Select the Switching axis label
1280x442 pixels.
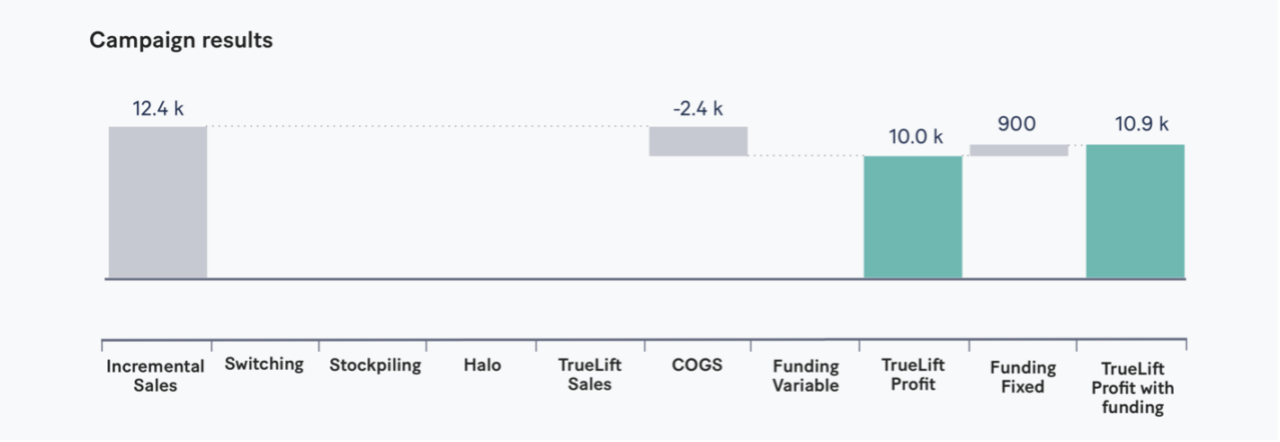[x=264, y=364]
